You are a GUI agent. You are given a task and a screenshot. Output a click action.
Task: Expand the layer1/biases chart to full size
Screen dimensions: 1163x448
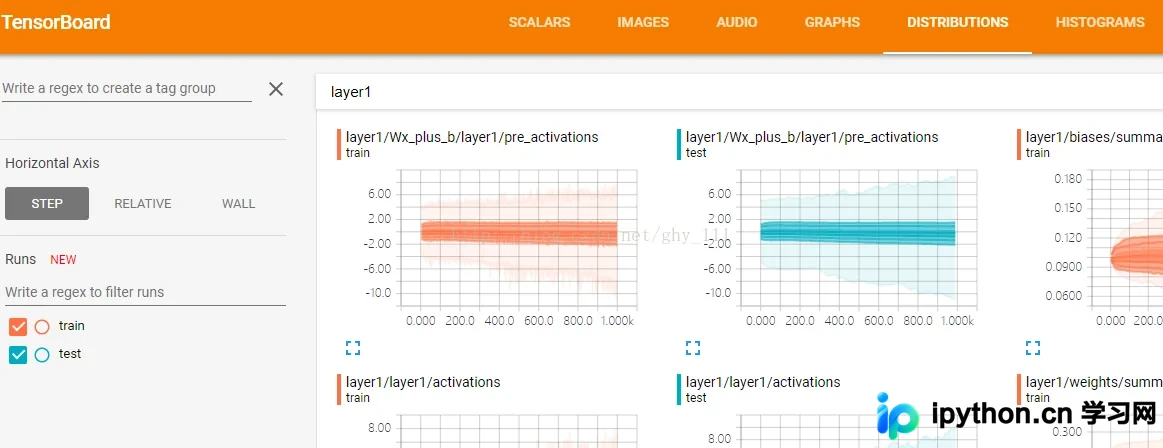point(1032,348)
